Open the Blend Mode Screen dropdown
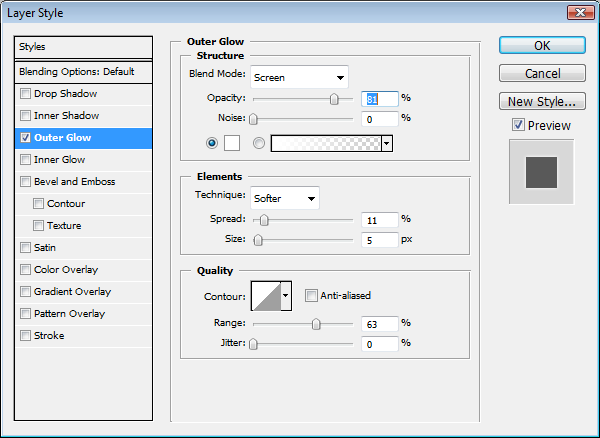Screen dimensions: 600x438 pos(299,78)
